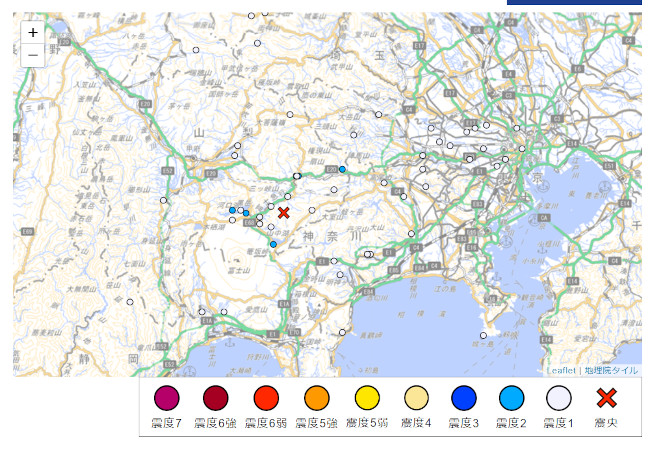The height and width of the screenshot is (451, 659).
Task: Click the blue 震度2 marker northeast of epicenter
Action: [x=342, y=169]
